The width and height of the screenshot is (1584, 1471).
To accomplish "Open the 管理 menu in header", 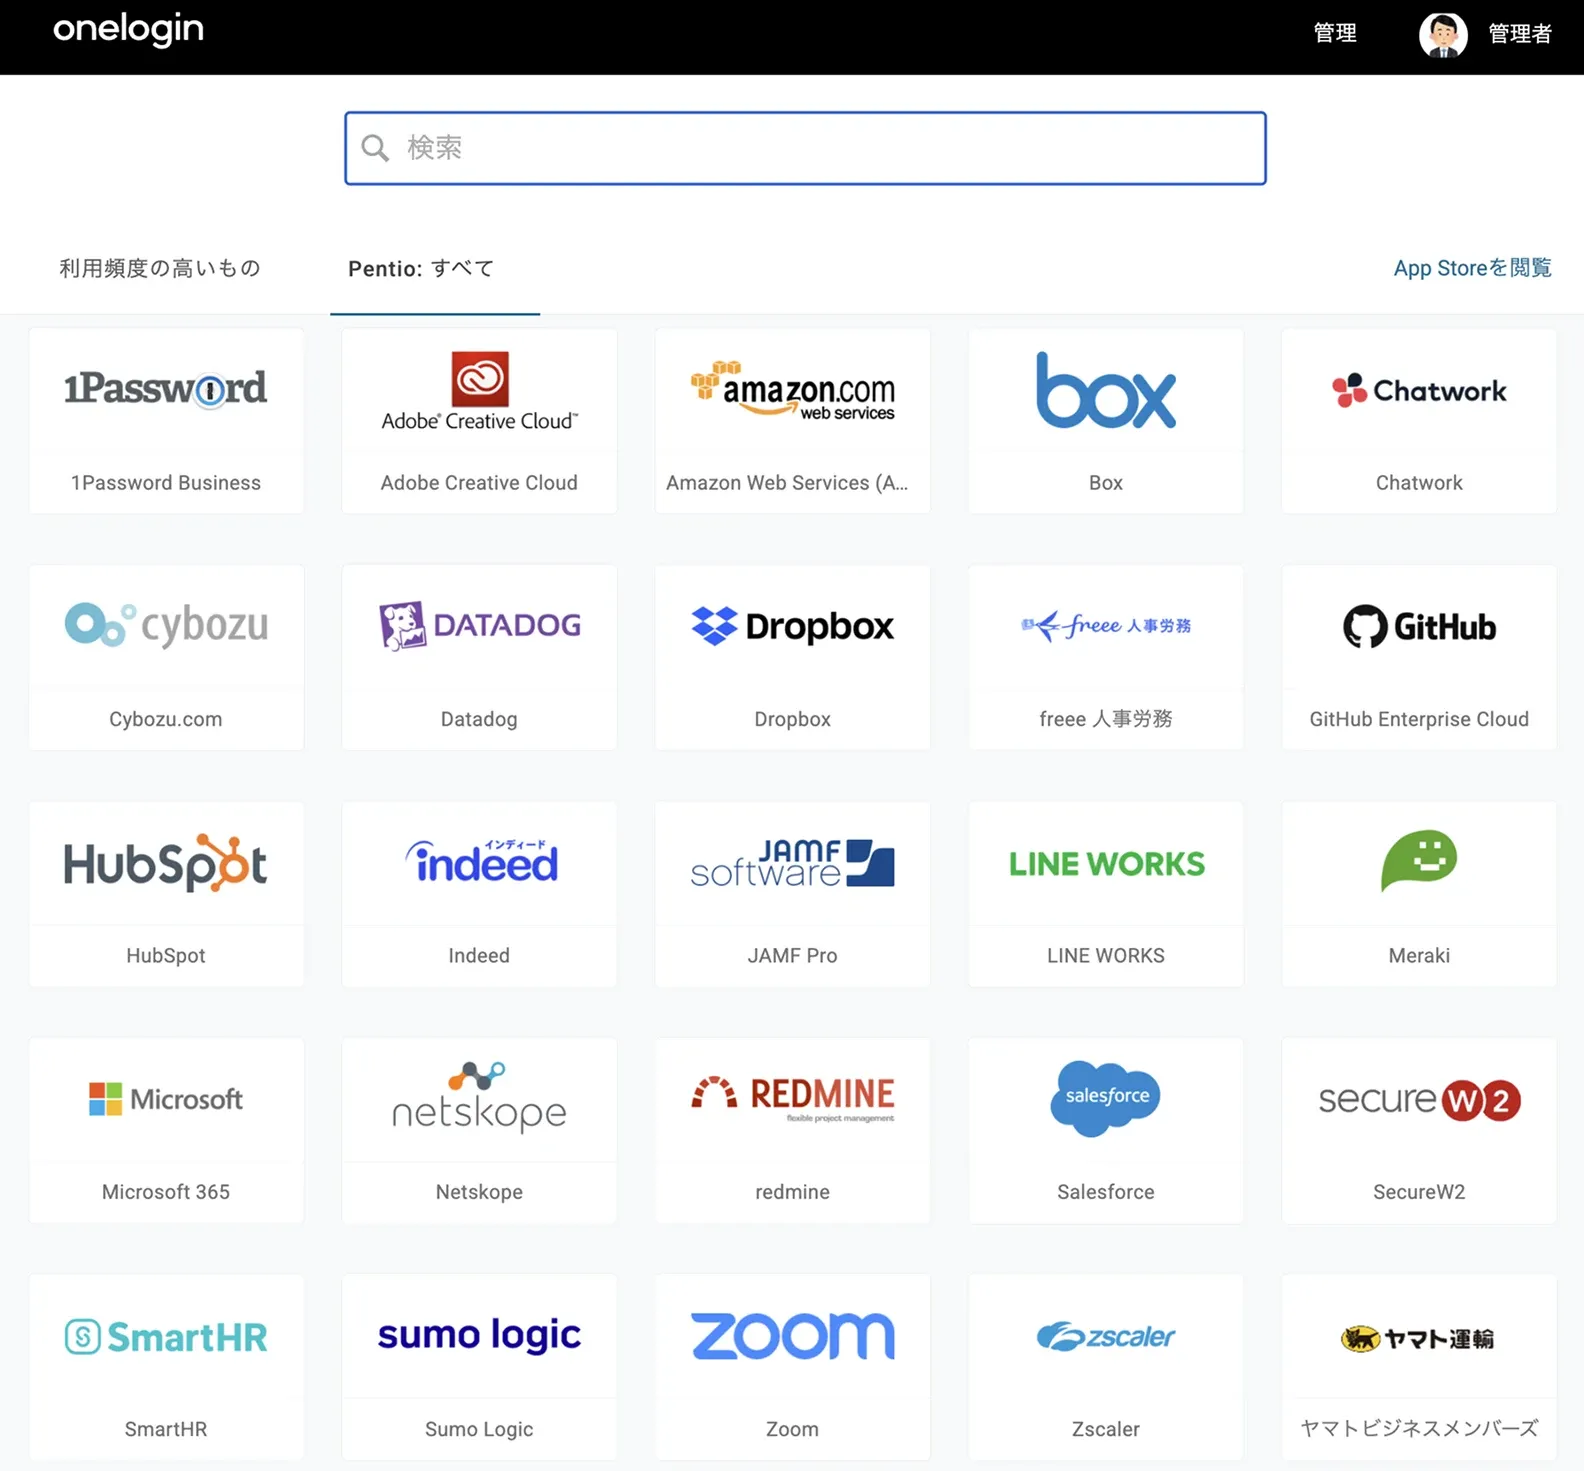I will (x=1335, y=34).
